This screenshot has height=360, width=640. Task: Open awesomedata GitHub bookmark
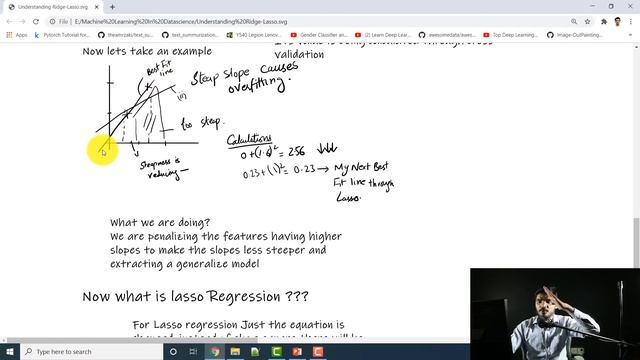(x=447, y=35)
